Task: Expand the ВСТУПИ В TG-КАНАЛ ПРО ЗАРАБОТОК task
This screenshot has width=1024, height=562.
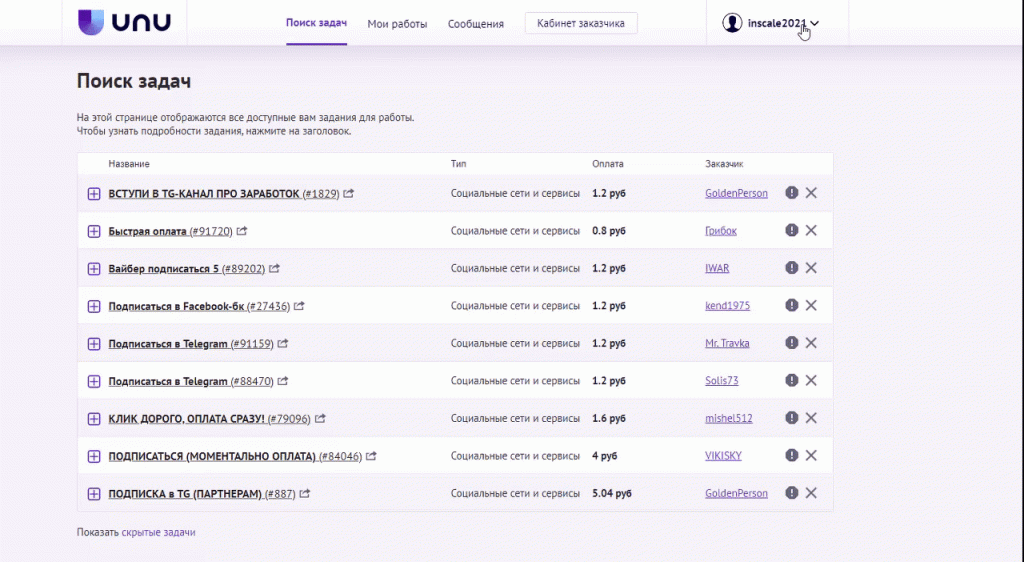Action: (94, 194)
